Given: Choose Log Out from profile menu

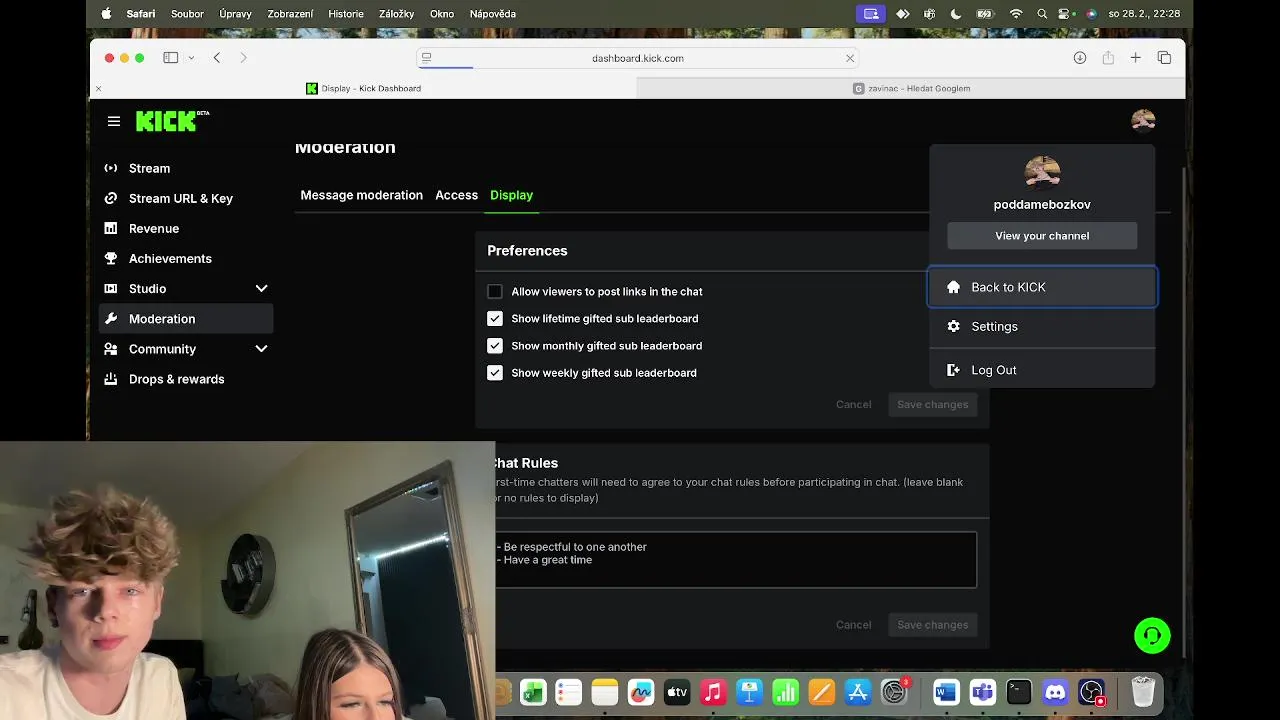Looking at the screenshot, I should [1042, 370].
